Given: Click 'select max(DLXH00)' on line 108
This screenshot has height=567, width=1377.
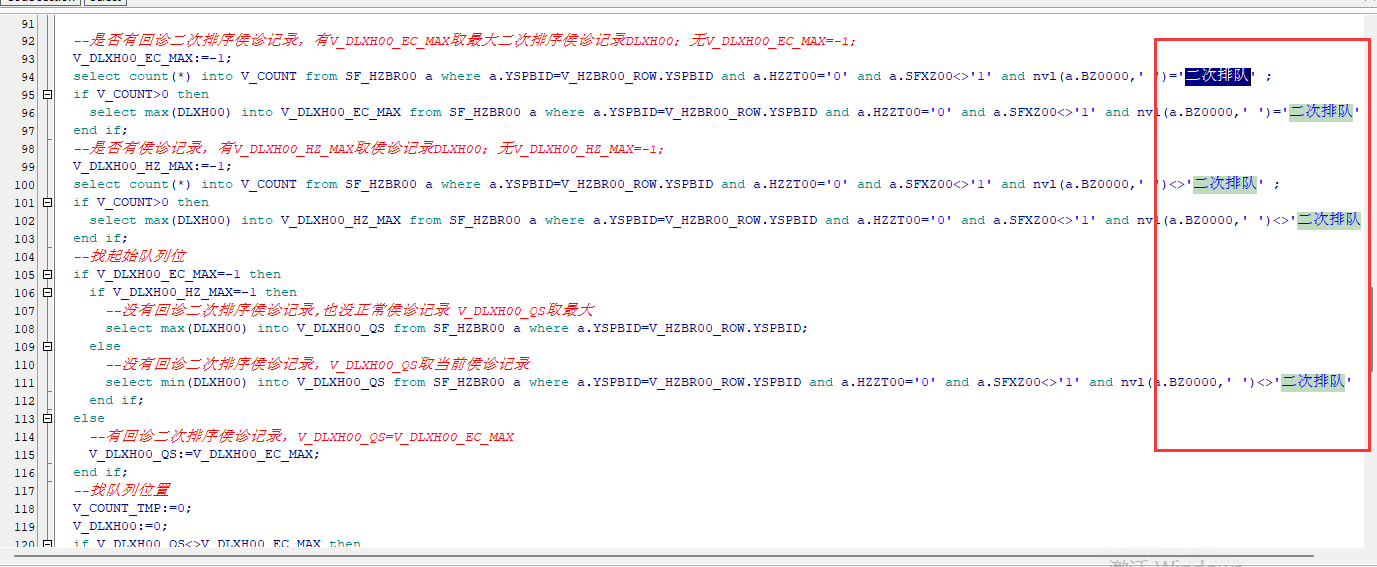Looking at the screenshot, I should [177, 328].
